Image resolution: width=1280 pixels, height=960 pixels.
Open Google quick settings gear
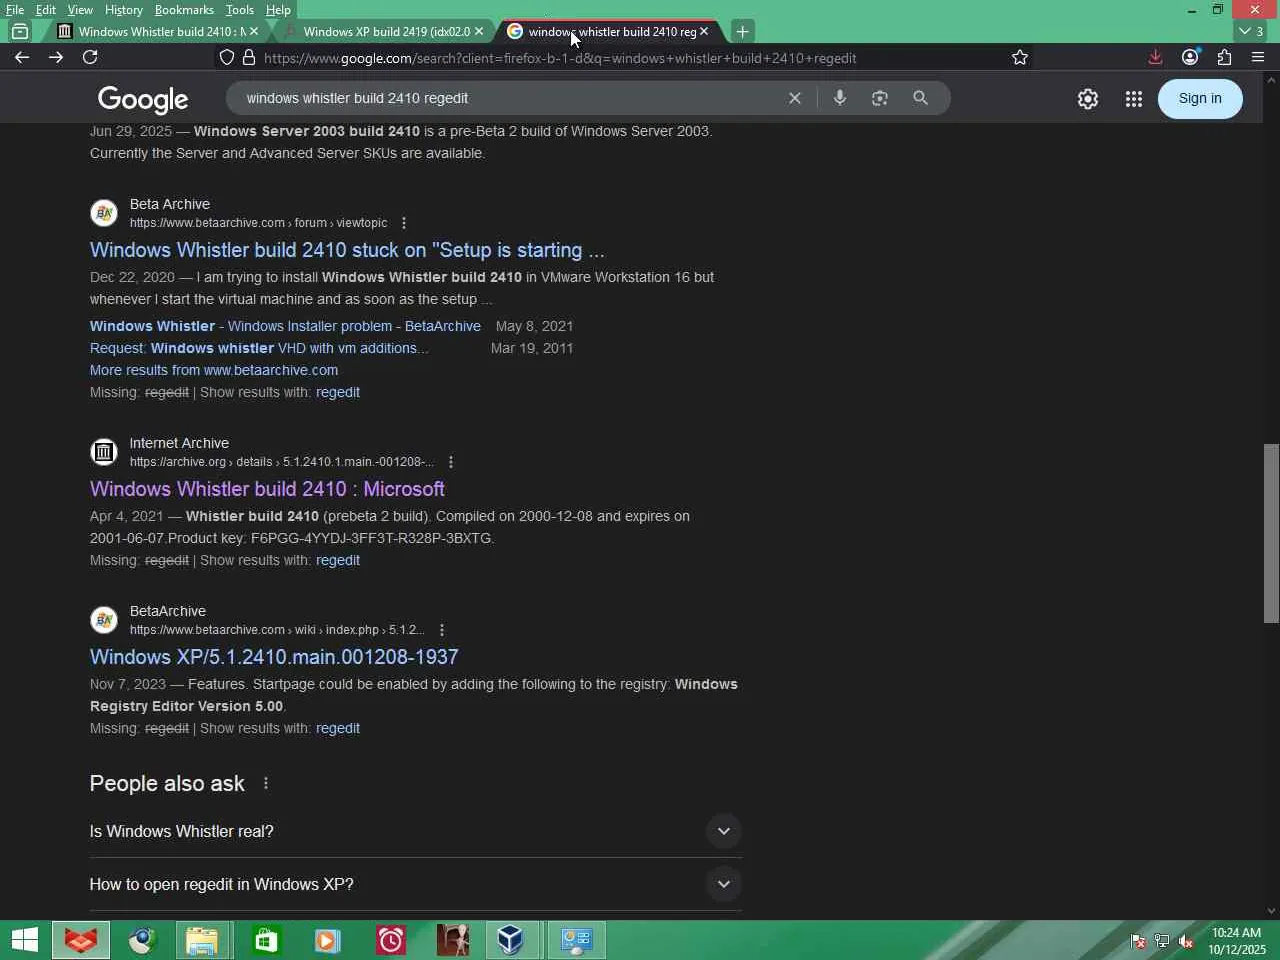pos(1088,98)
